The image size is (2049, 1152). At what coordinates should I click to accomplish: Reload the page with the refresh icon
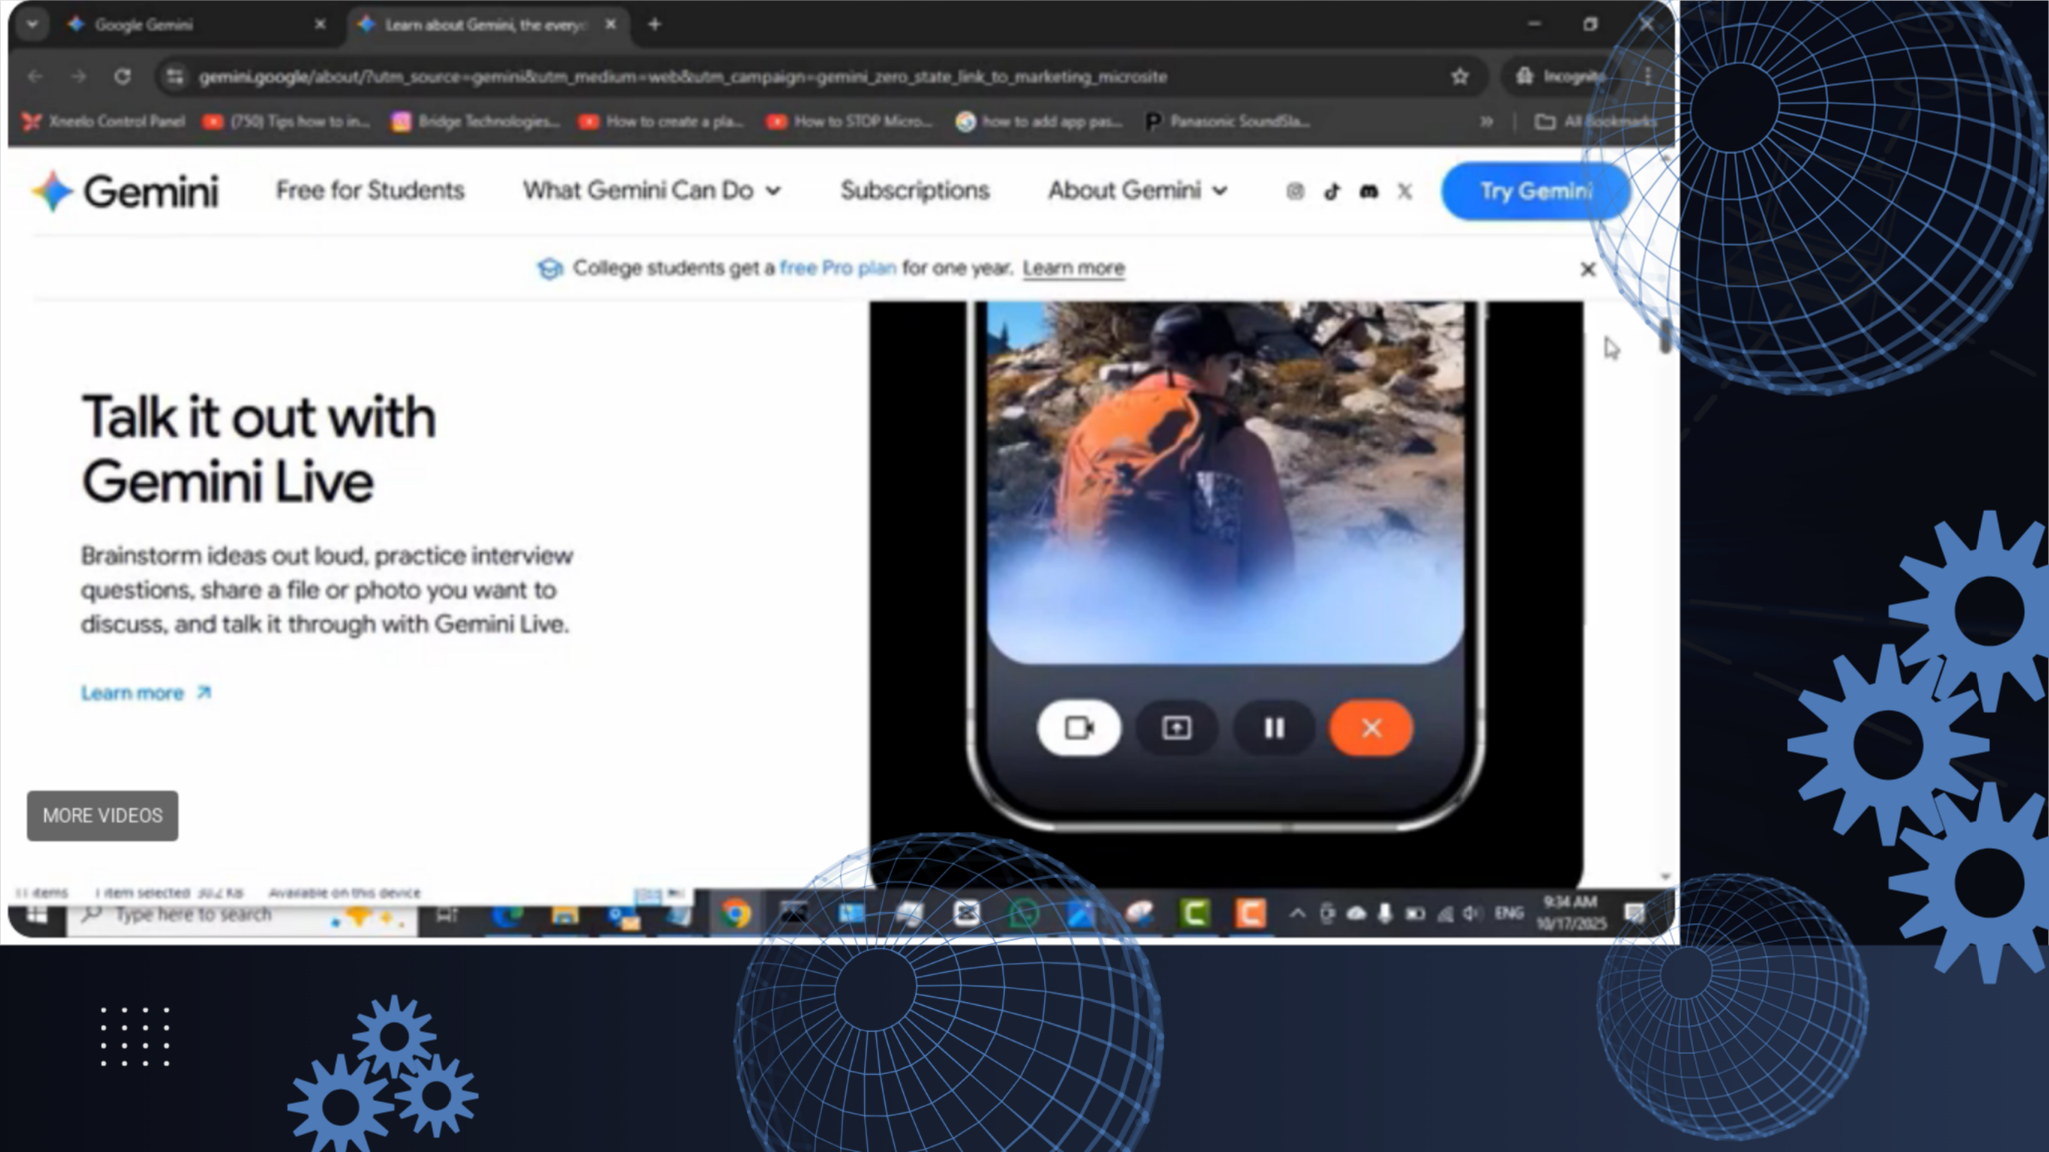tap(122, 76)
